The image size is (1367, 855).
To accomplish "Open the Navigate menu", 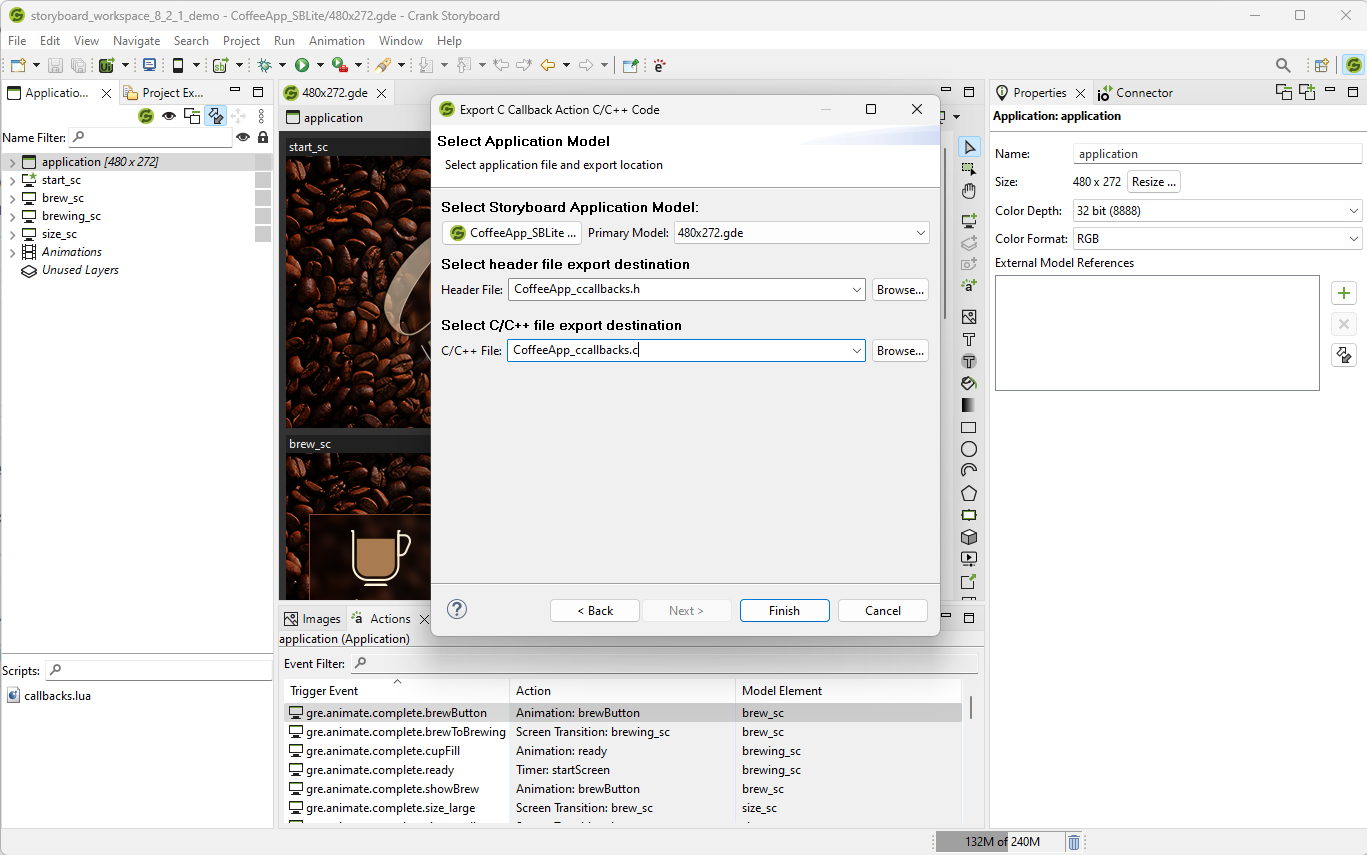I will click(136, 41).
